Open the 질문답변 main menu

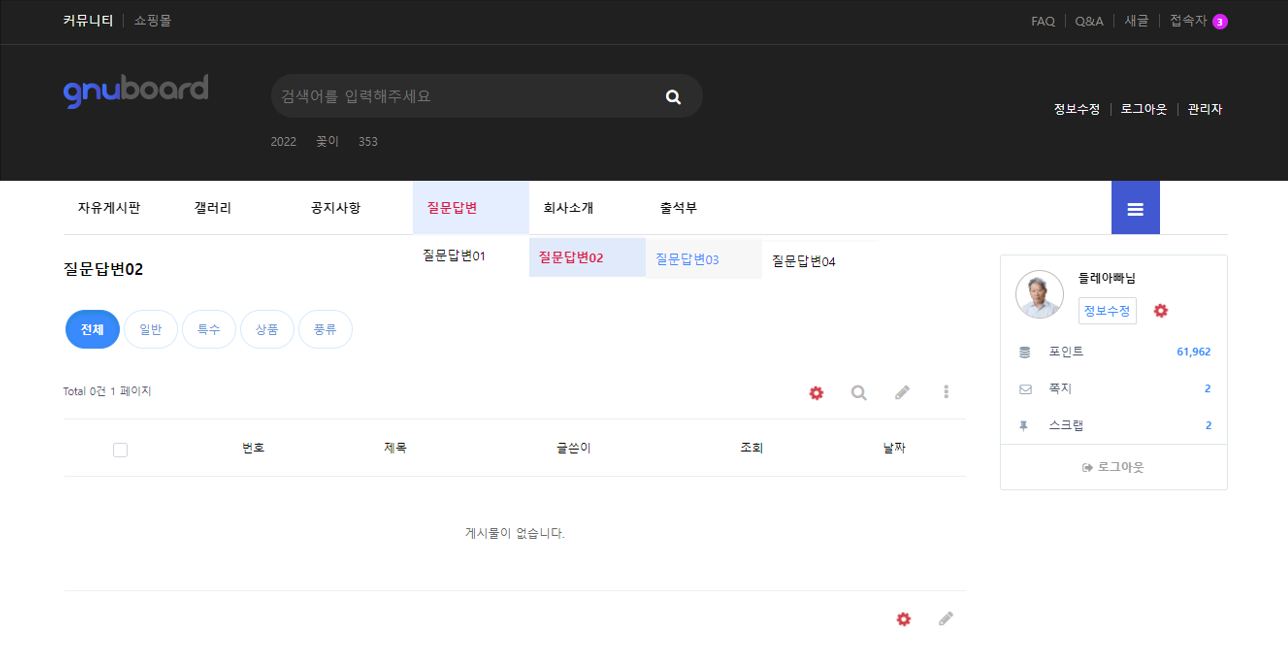452,208
